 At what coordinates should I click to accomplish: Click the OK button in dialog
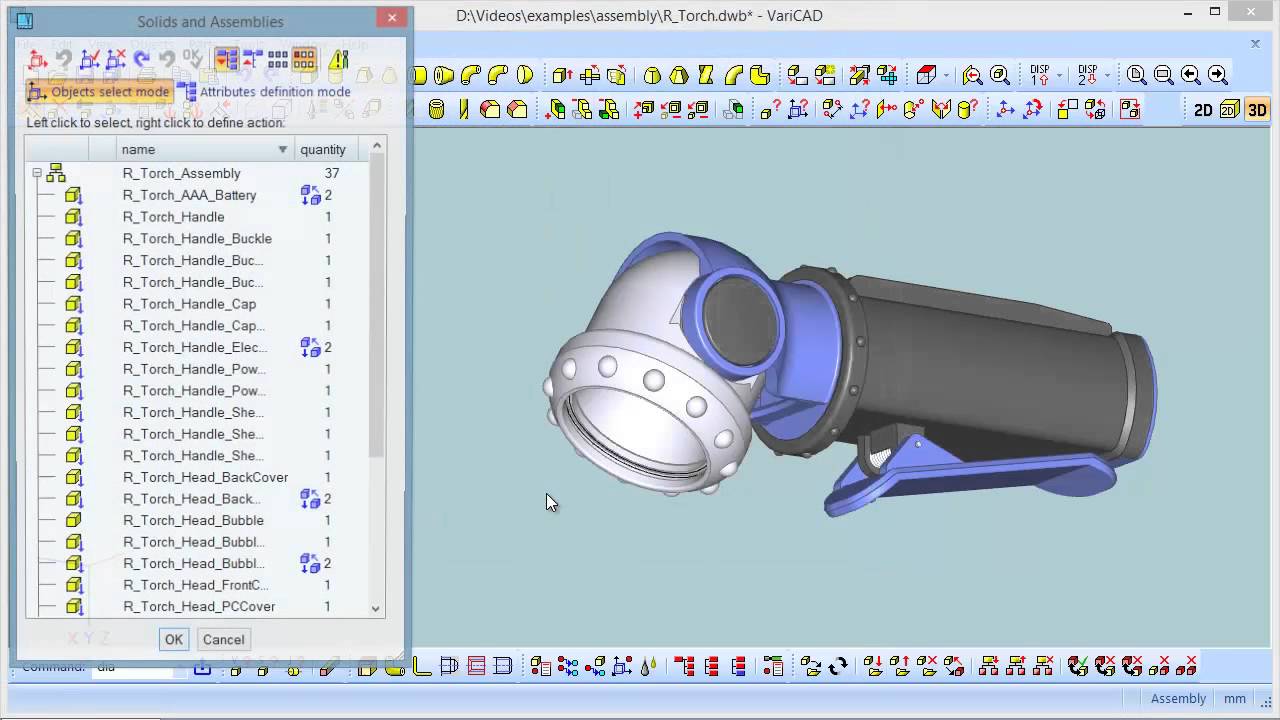173,640
